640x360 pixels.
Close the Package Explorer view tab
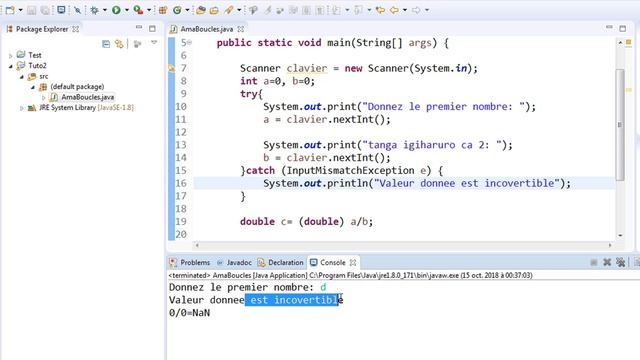coord(76,29)
